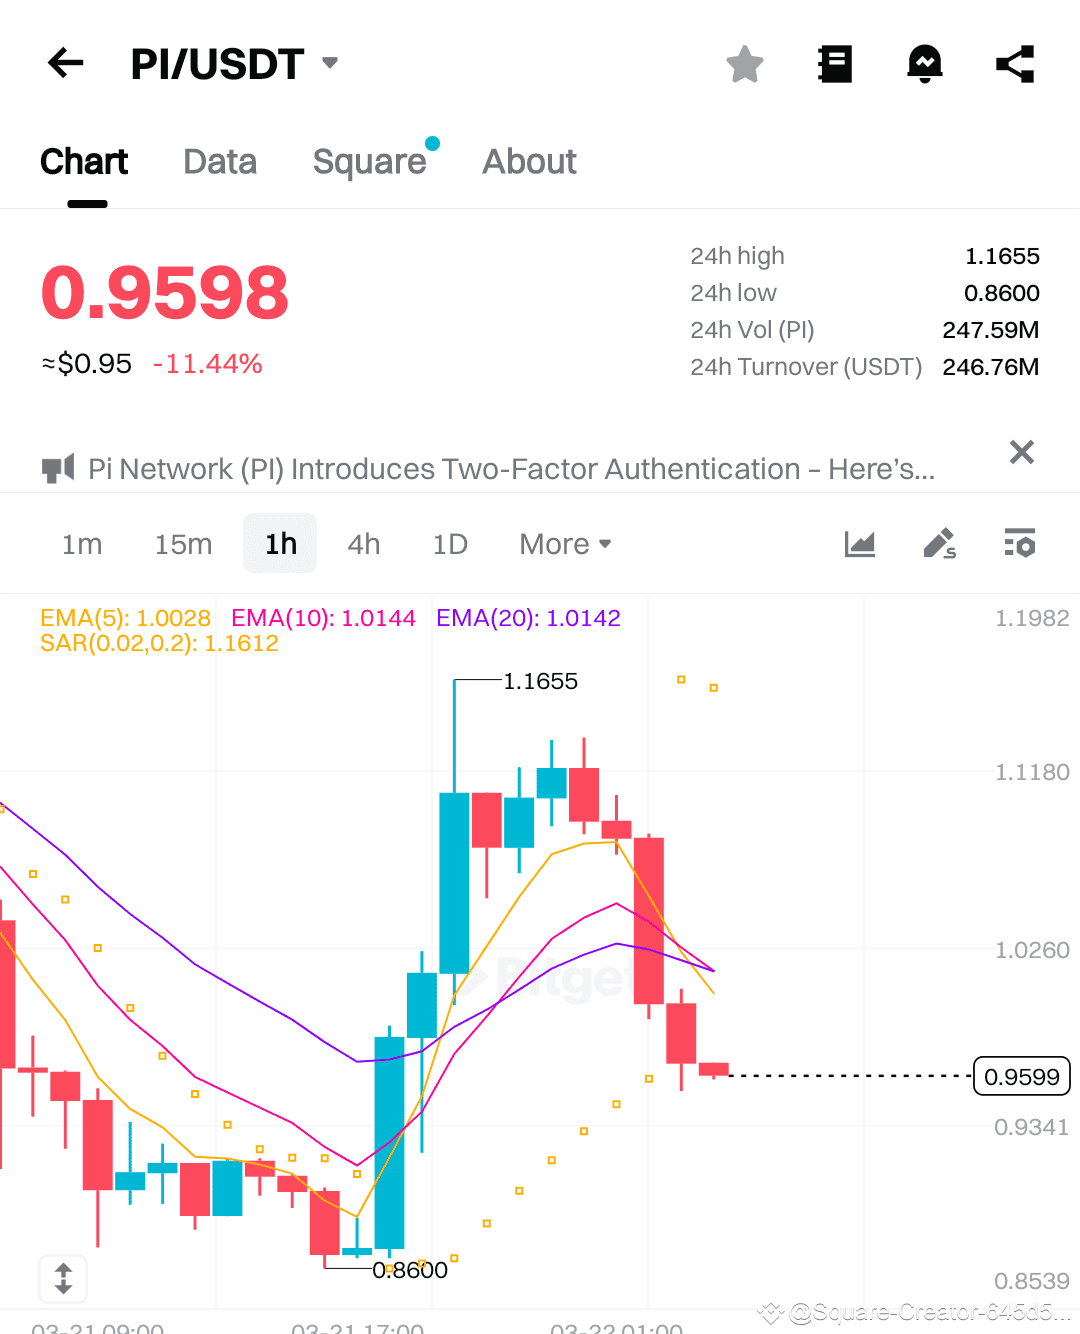Select the 1D timeframe
This screenshot has height=1334, width=1080.
449,543
